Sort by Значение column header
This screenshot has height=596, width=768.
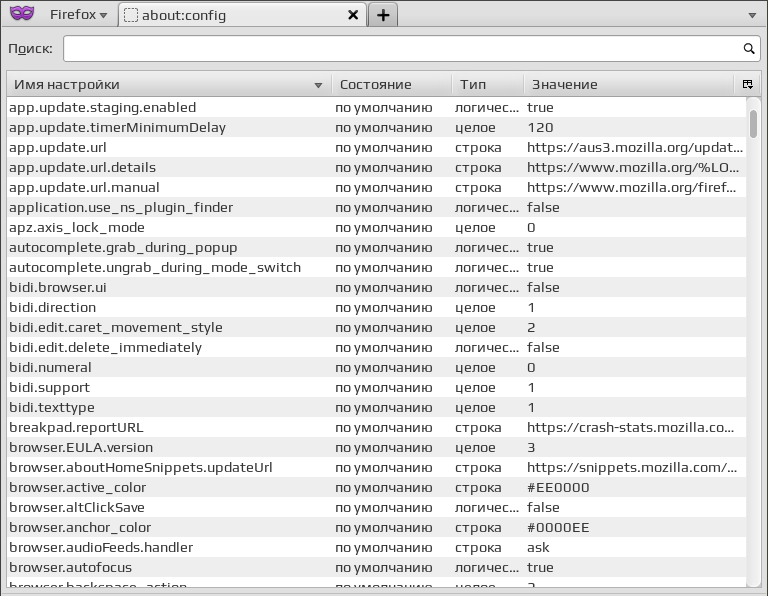click(629, 84)
